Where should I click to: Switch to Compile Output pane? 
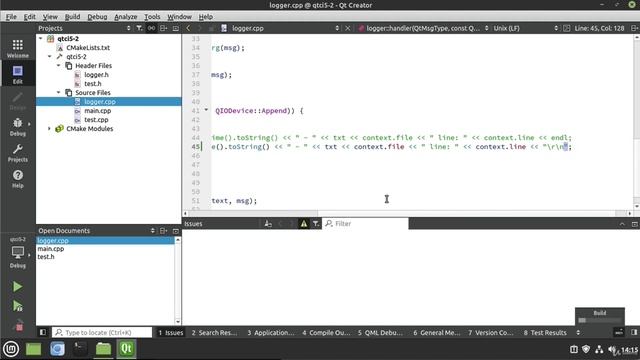pyautogui.click(x=326, y=332)
